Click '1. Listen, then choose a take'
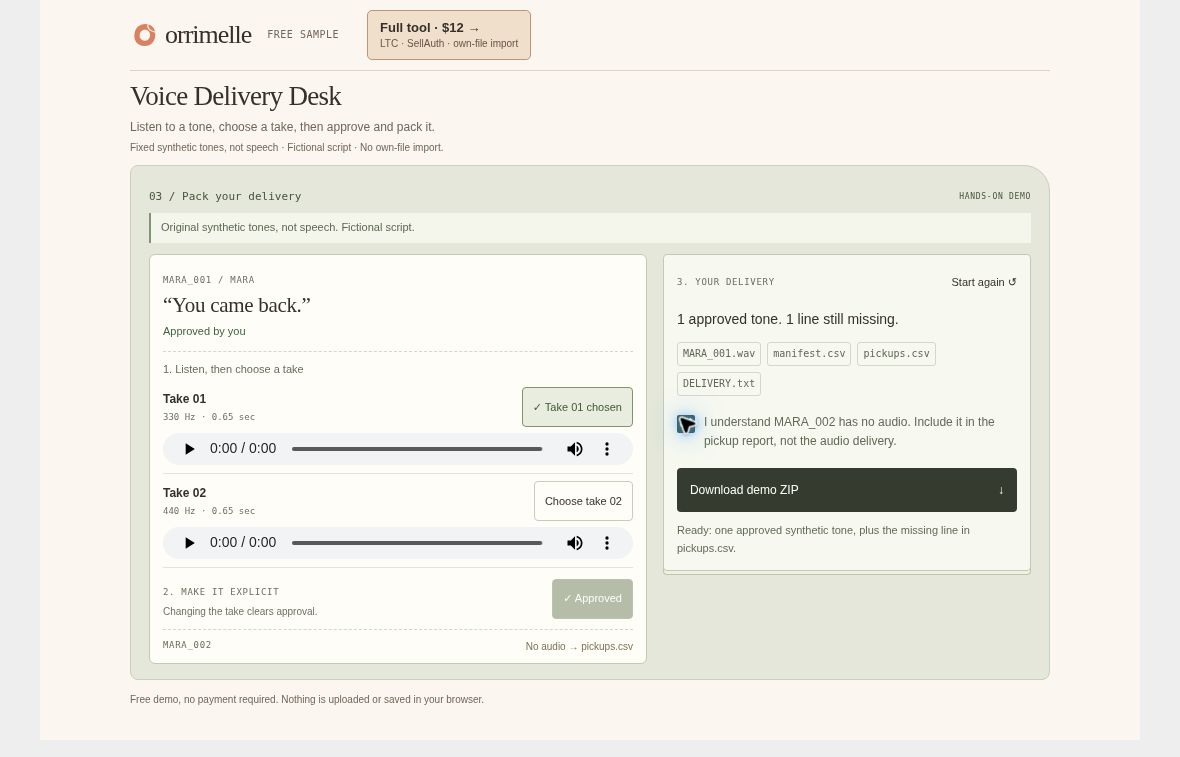 click(233, 369)
